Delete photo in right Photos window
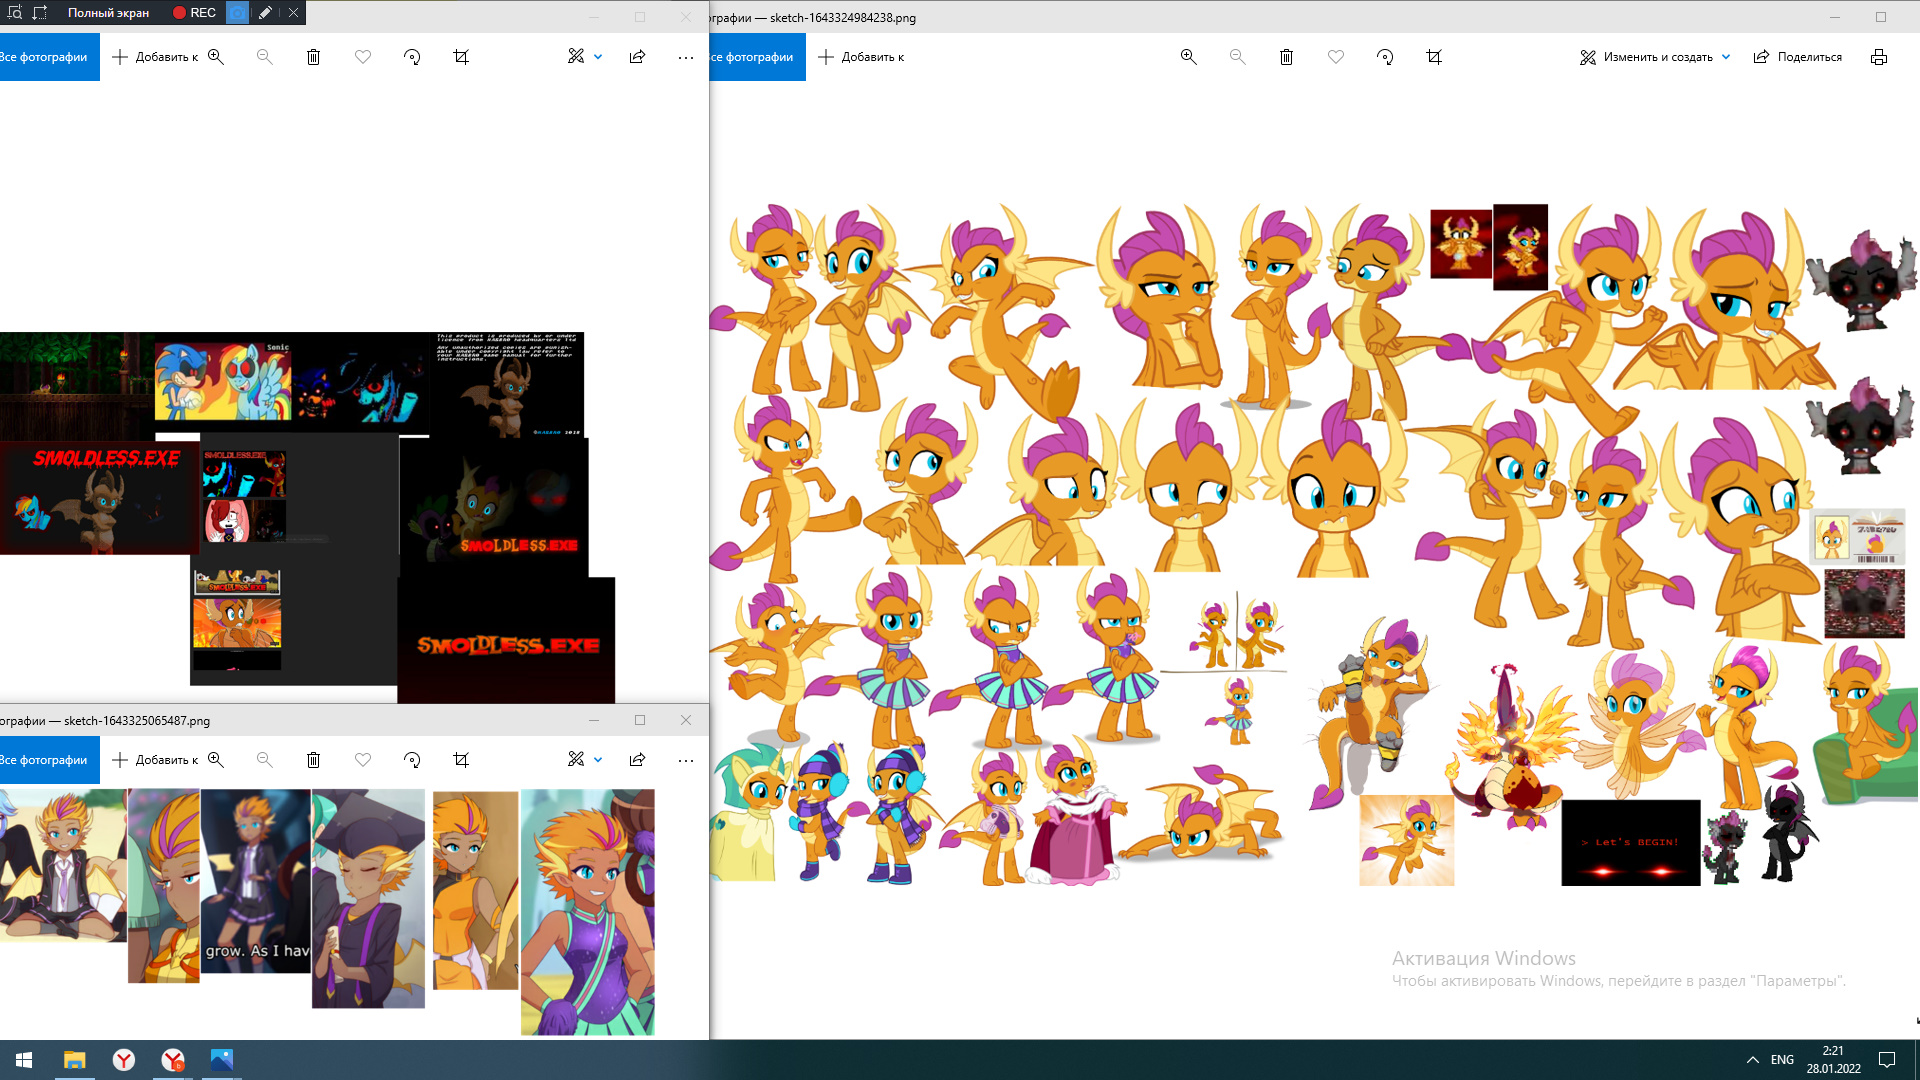 pyautogui.click(x=1286, y=57)
